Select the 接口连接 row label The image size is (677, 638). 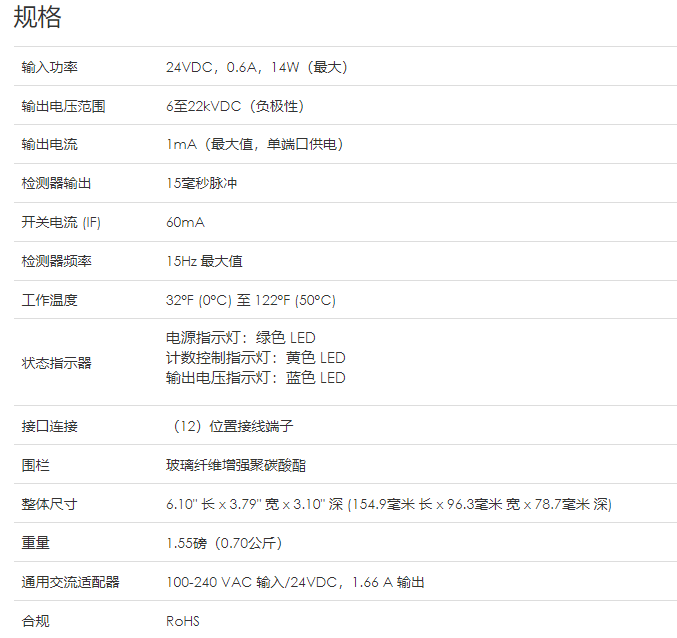(50, 426)
